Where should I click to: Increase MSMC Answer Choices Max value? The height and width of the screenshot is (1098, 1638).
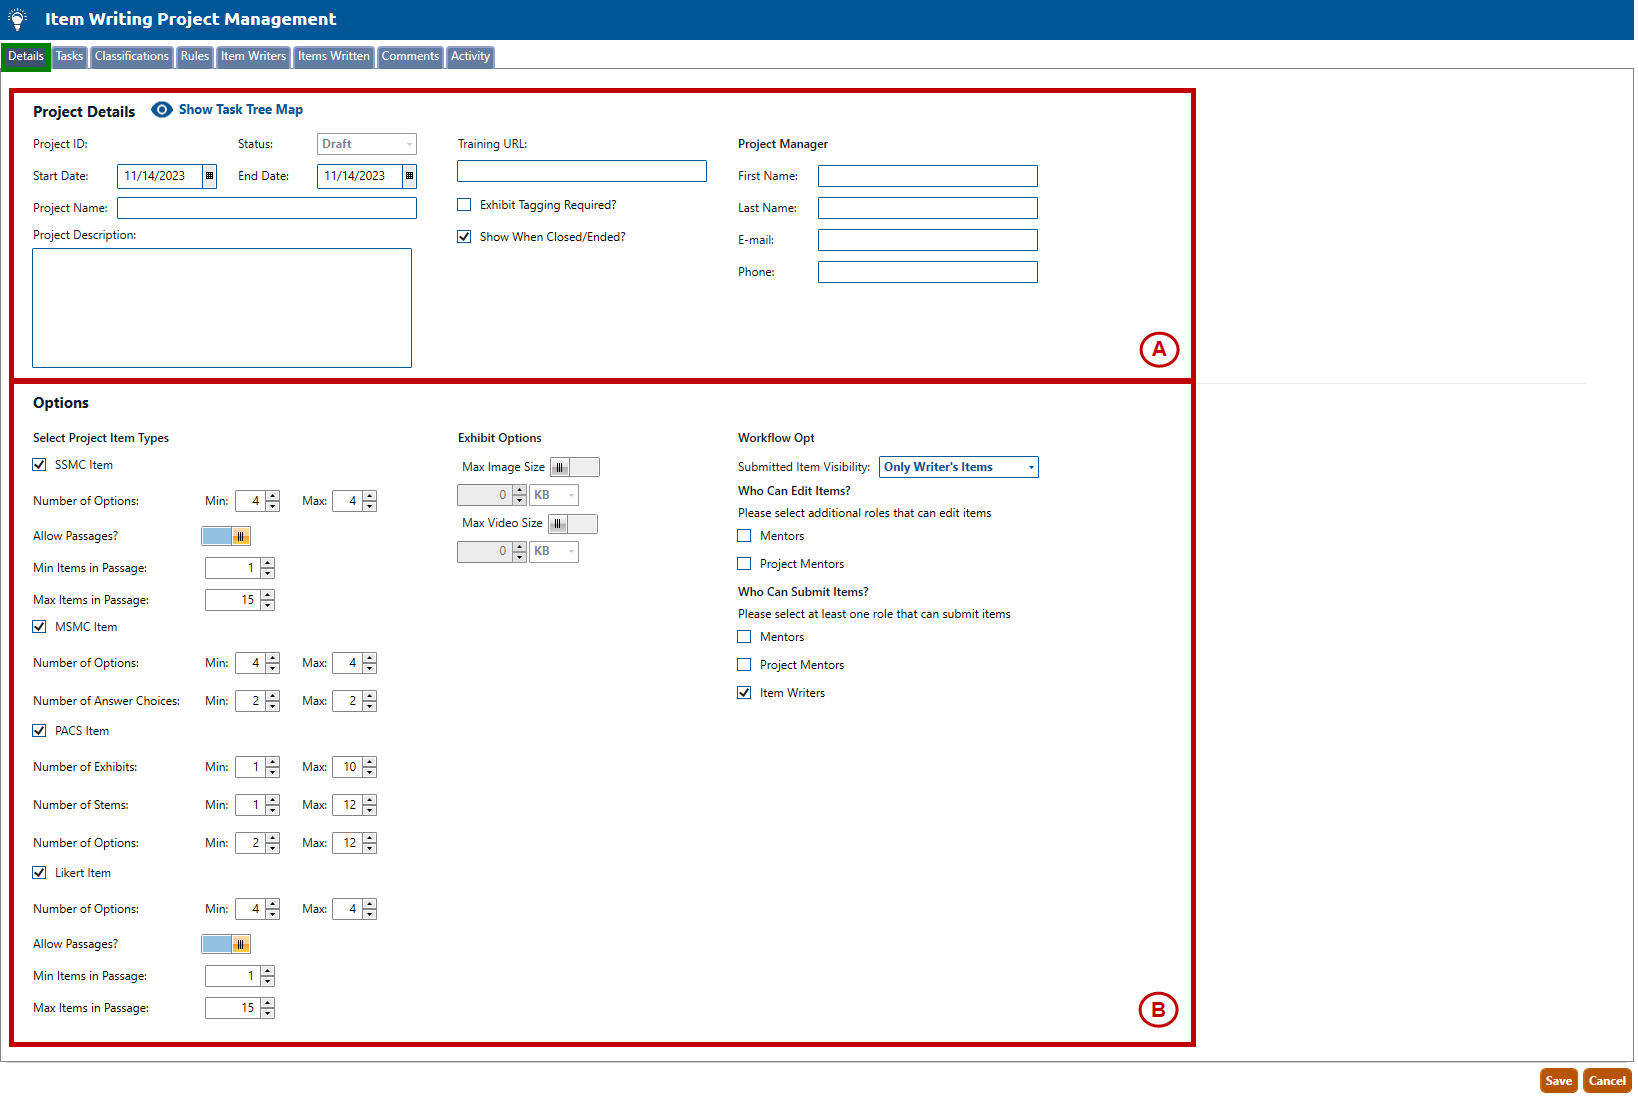pyautogui.click(x=370, y=696)
